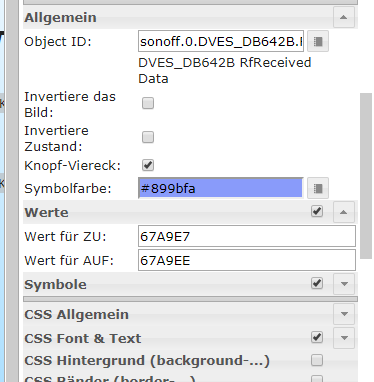This screenshot has height=382, width=374.
Task: Click the 'CSS Allgemein' section header text
Action: pos(76,315)
